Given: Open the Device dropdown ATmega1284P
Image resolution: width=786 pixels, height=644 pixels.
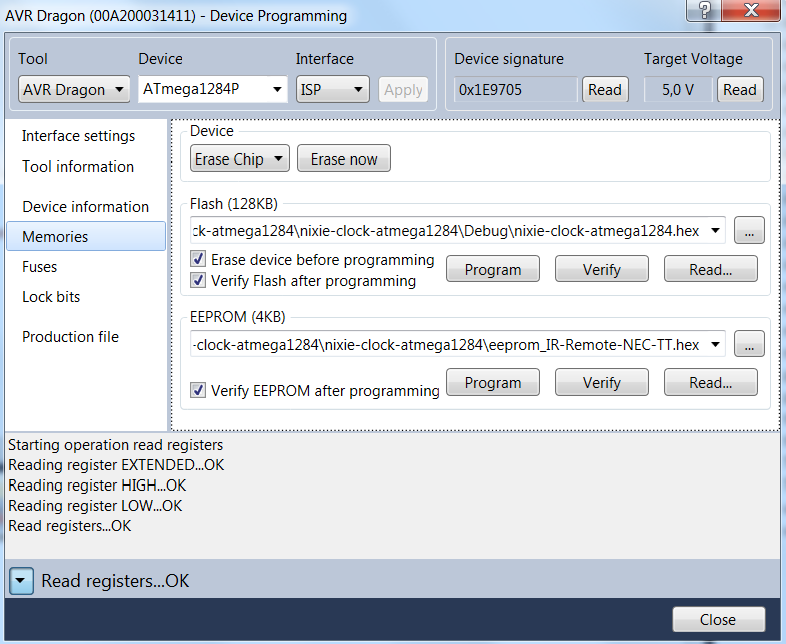Looking at the screenshot, I should (x=213, y=89).
